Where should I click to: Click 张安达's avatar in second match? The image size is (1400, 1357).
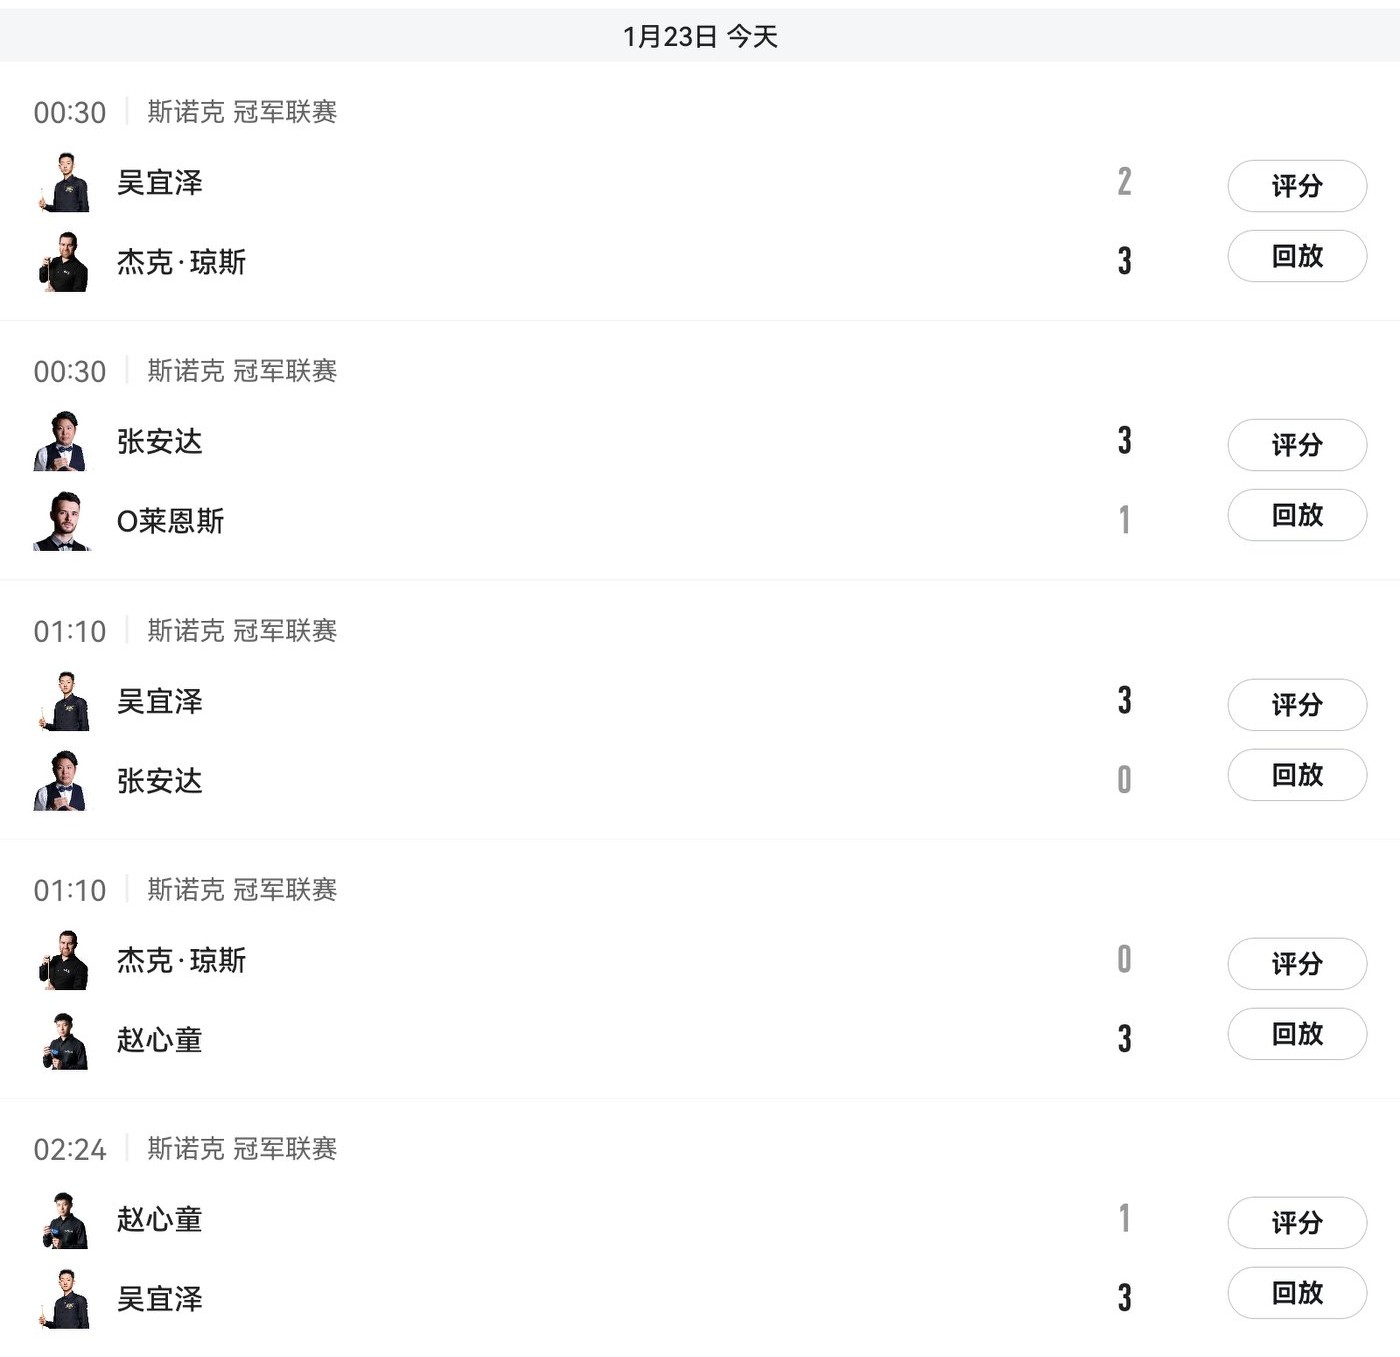[63, 441]
